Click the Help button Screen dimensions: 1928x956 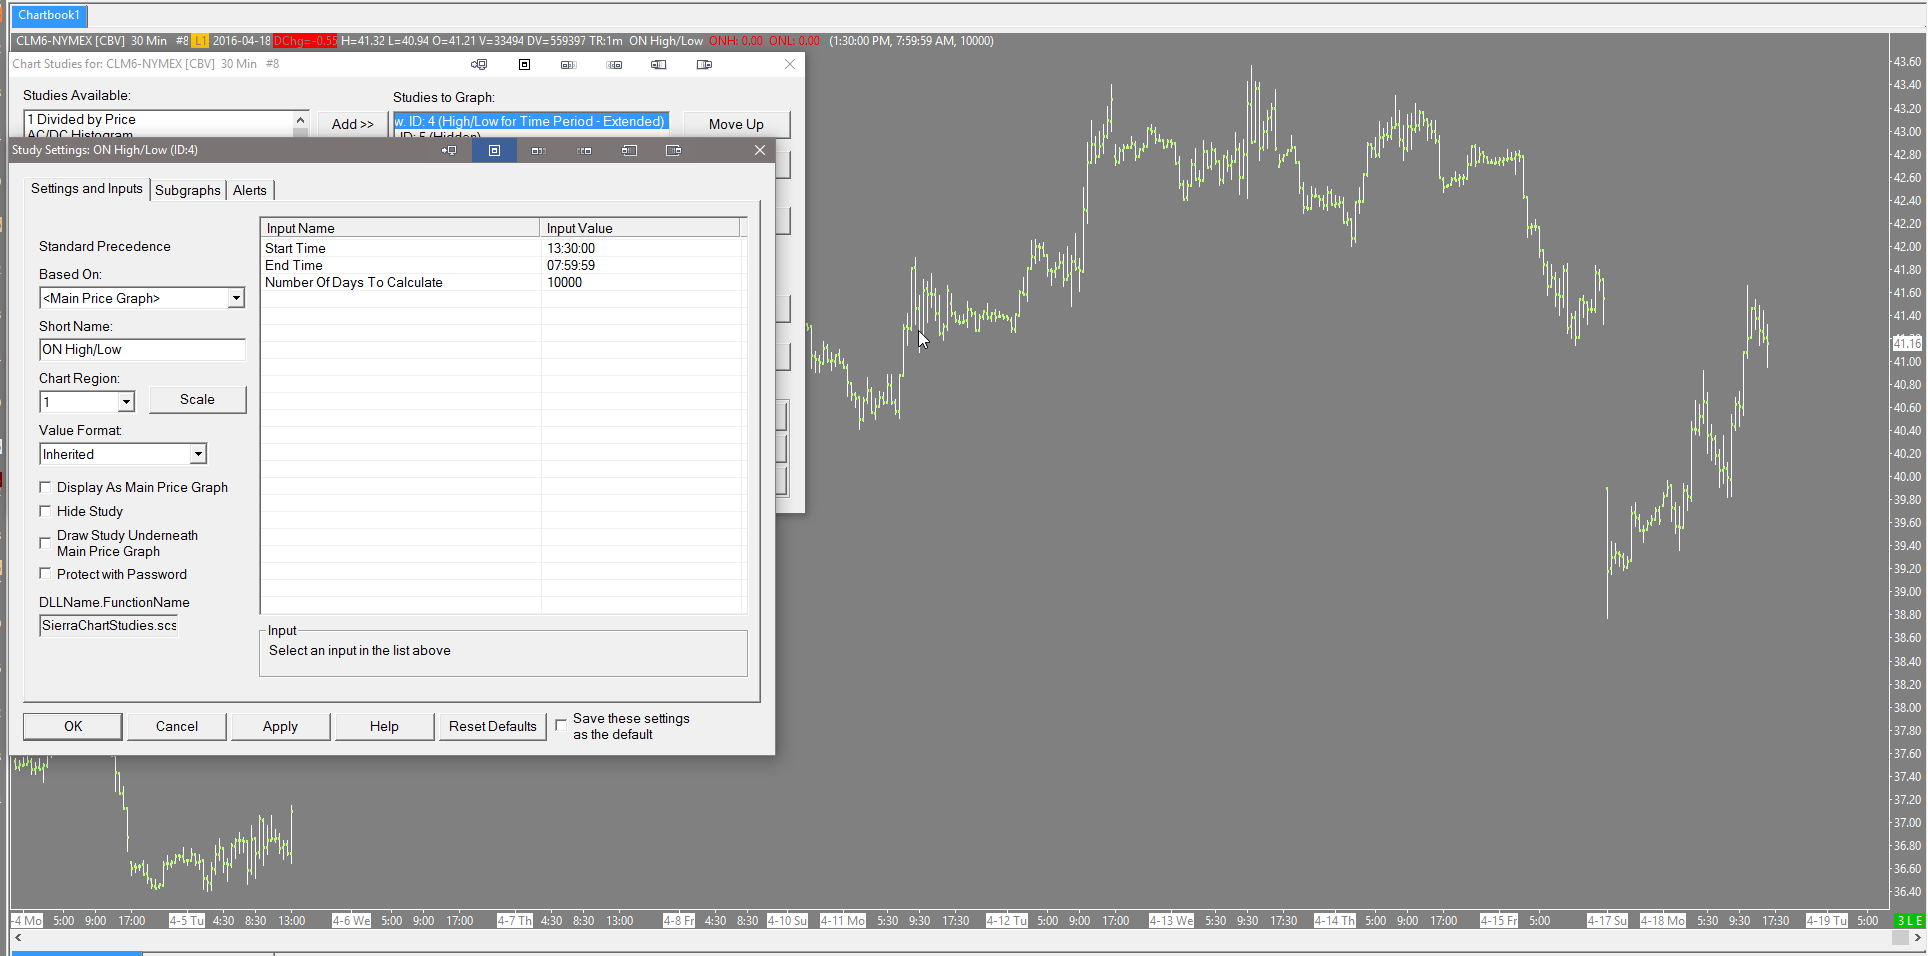tap(384, 726)
